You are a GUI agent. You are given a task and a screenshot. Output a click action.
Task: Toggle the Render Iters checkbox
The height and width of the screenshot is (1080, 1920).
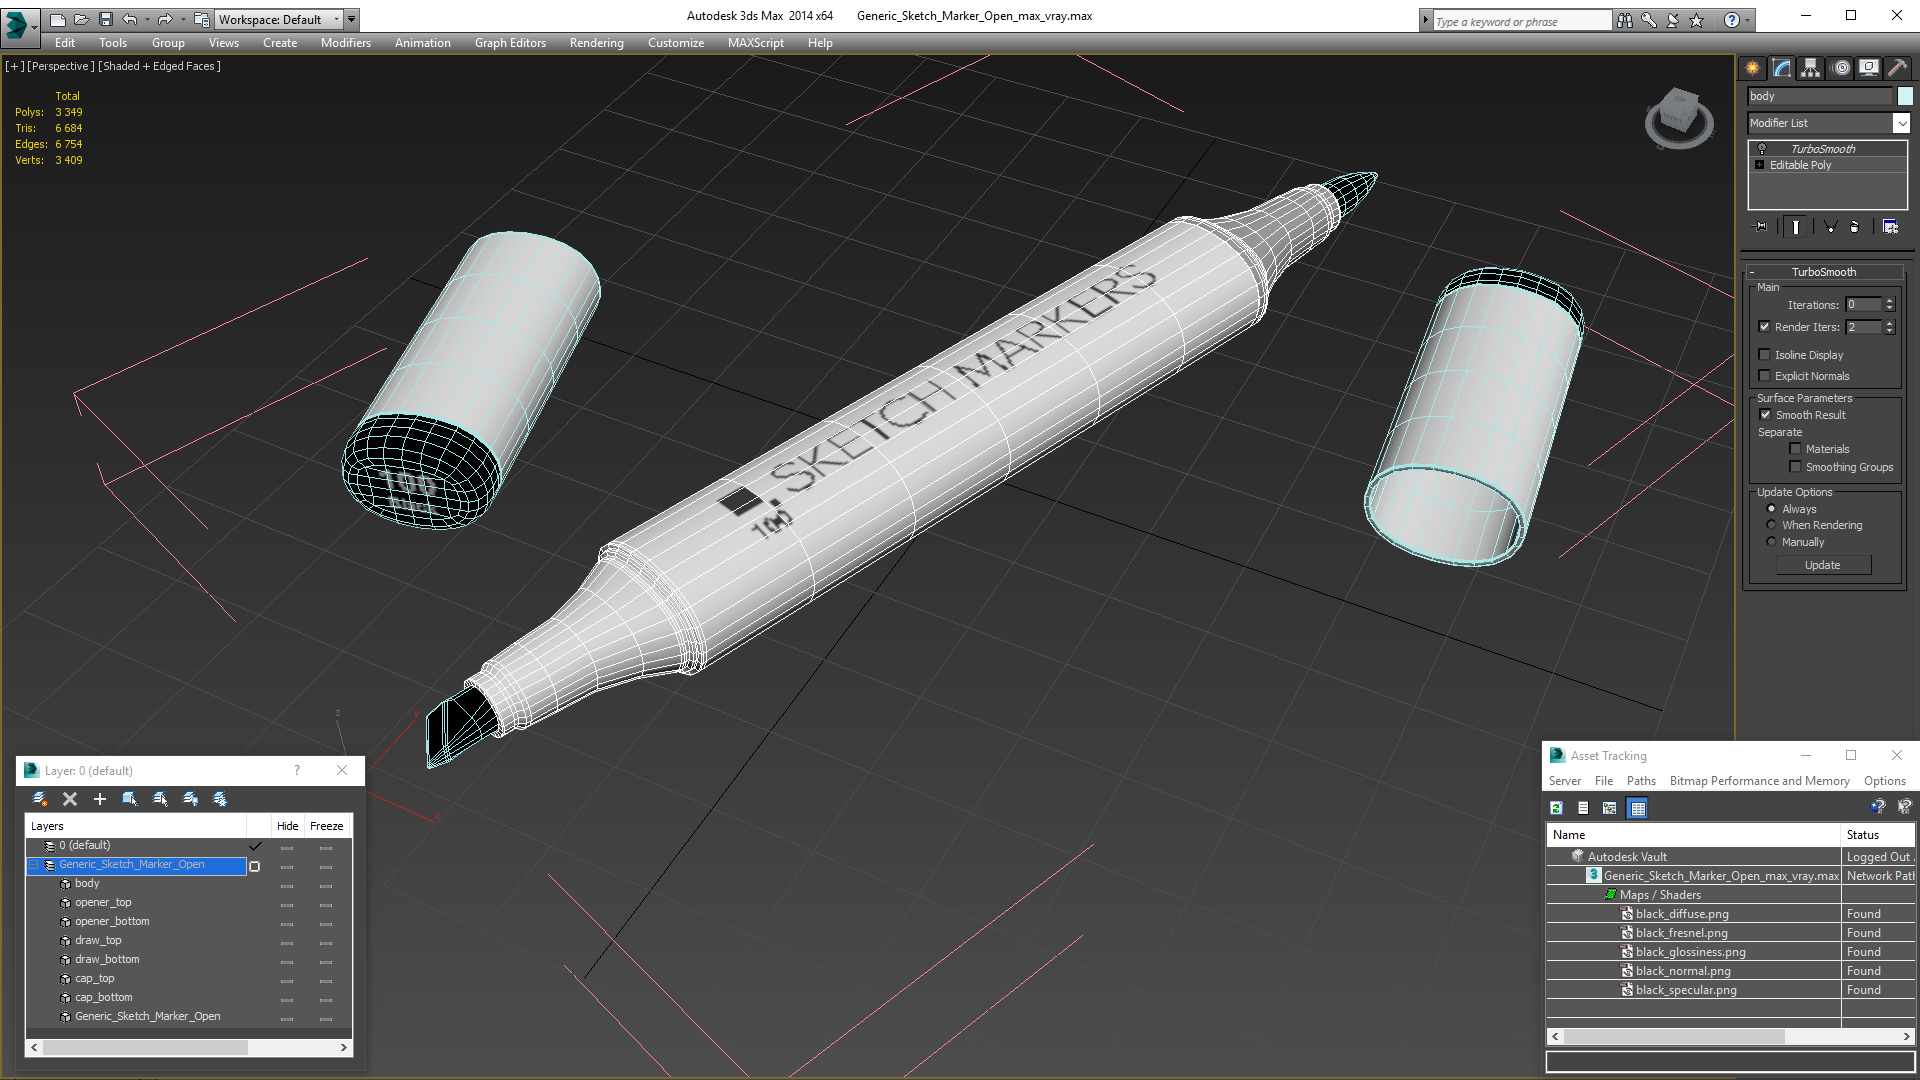coord(1765,327)
